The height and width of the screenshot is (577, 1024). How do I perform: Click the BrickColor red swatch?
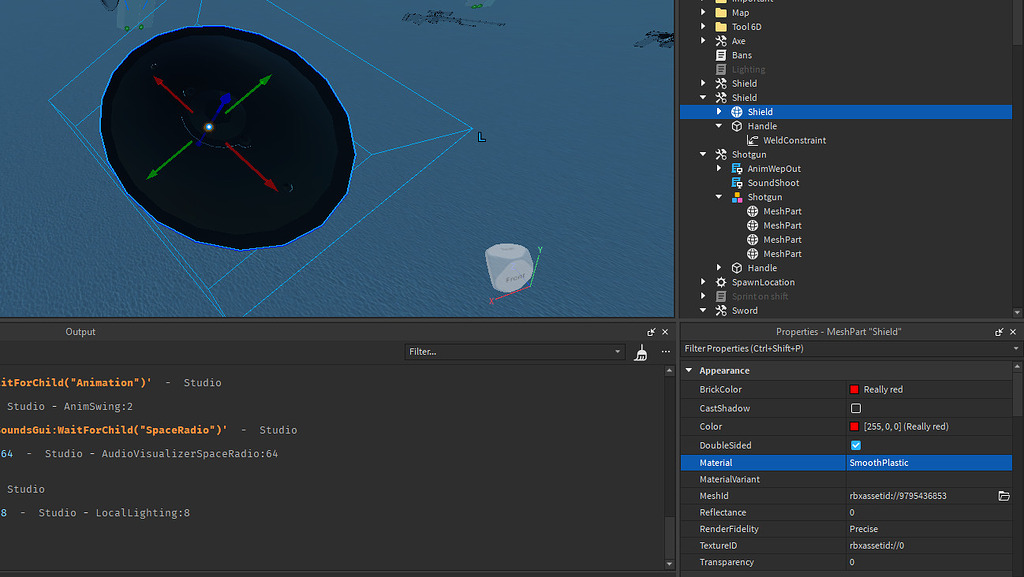tap(854, 390)
